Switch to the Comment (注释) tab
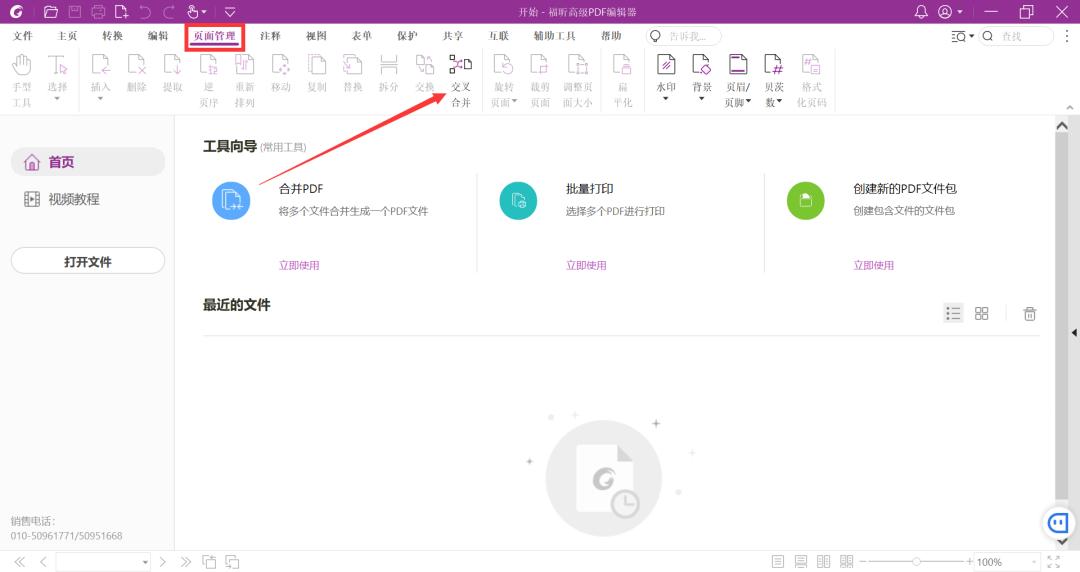Image resolution: width=1080 pixels, height=572 pixels. tap(270, 36)
